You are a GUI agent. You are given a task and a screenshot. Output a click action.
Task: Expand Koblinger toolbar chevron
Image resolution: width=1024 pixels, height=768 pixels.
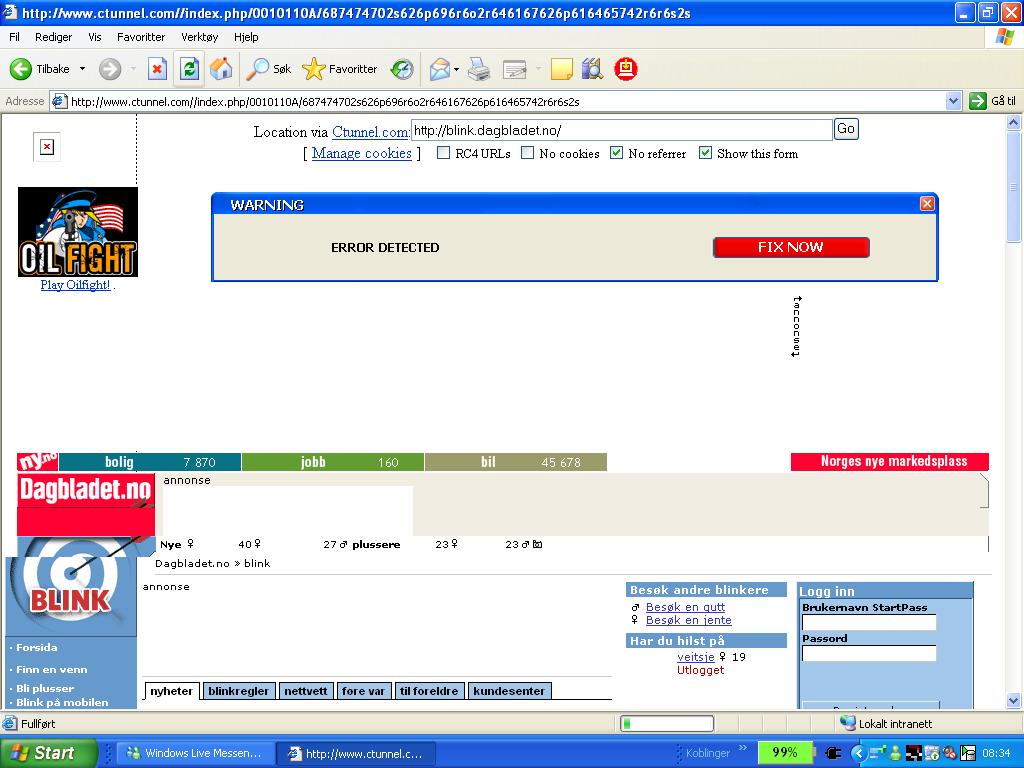(x=743, y=748)
